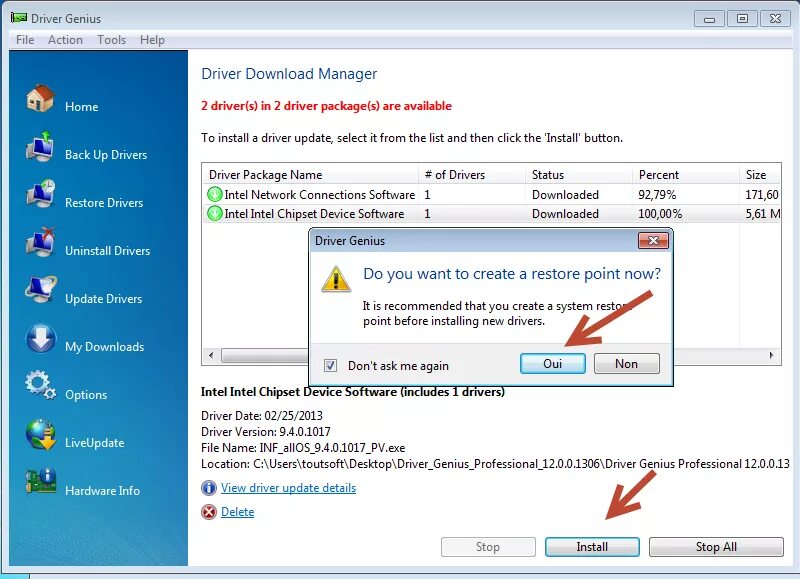This screenshot has height=579, width=800.
Task: Open the My Downloads arrow icon
Action: (x=40, y=339)
